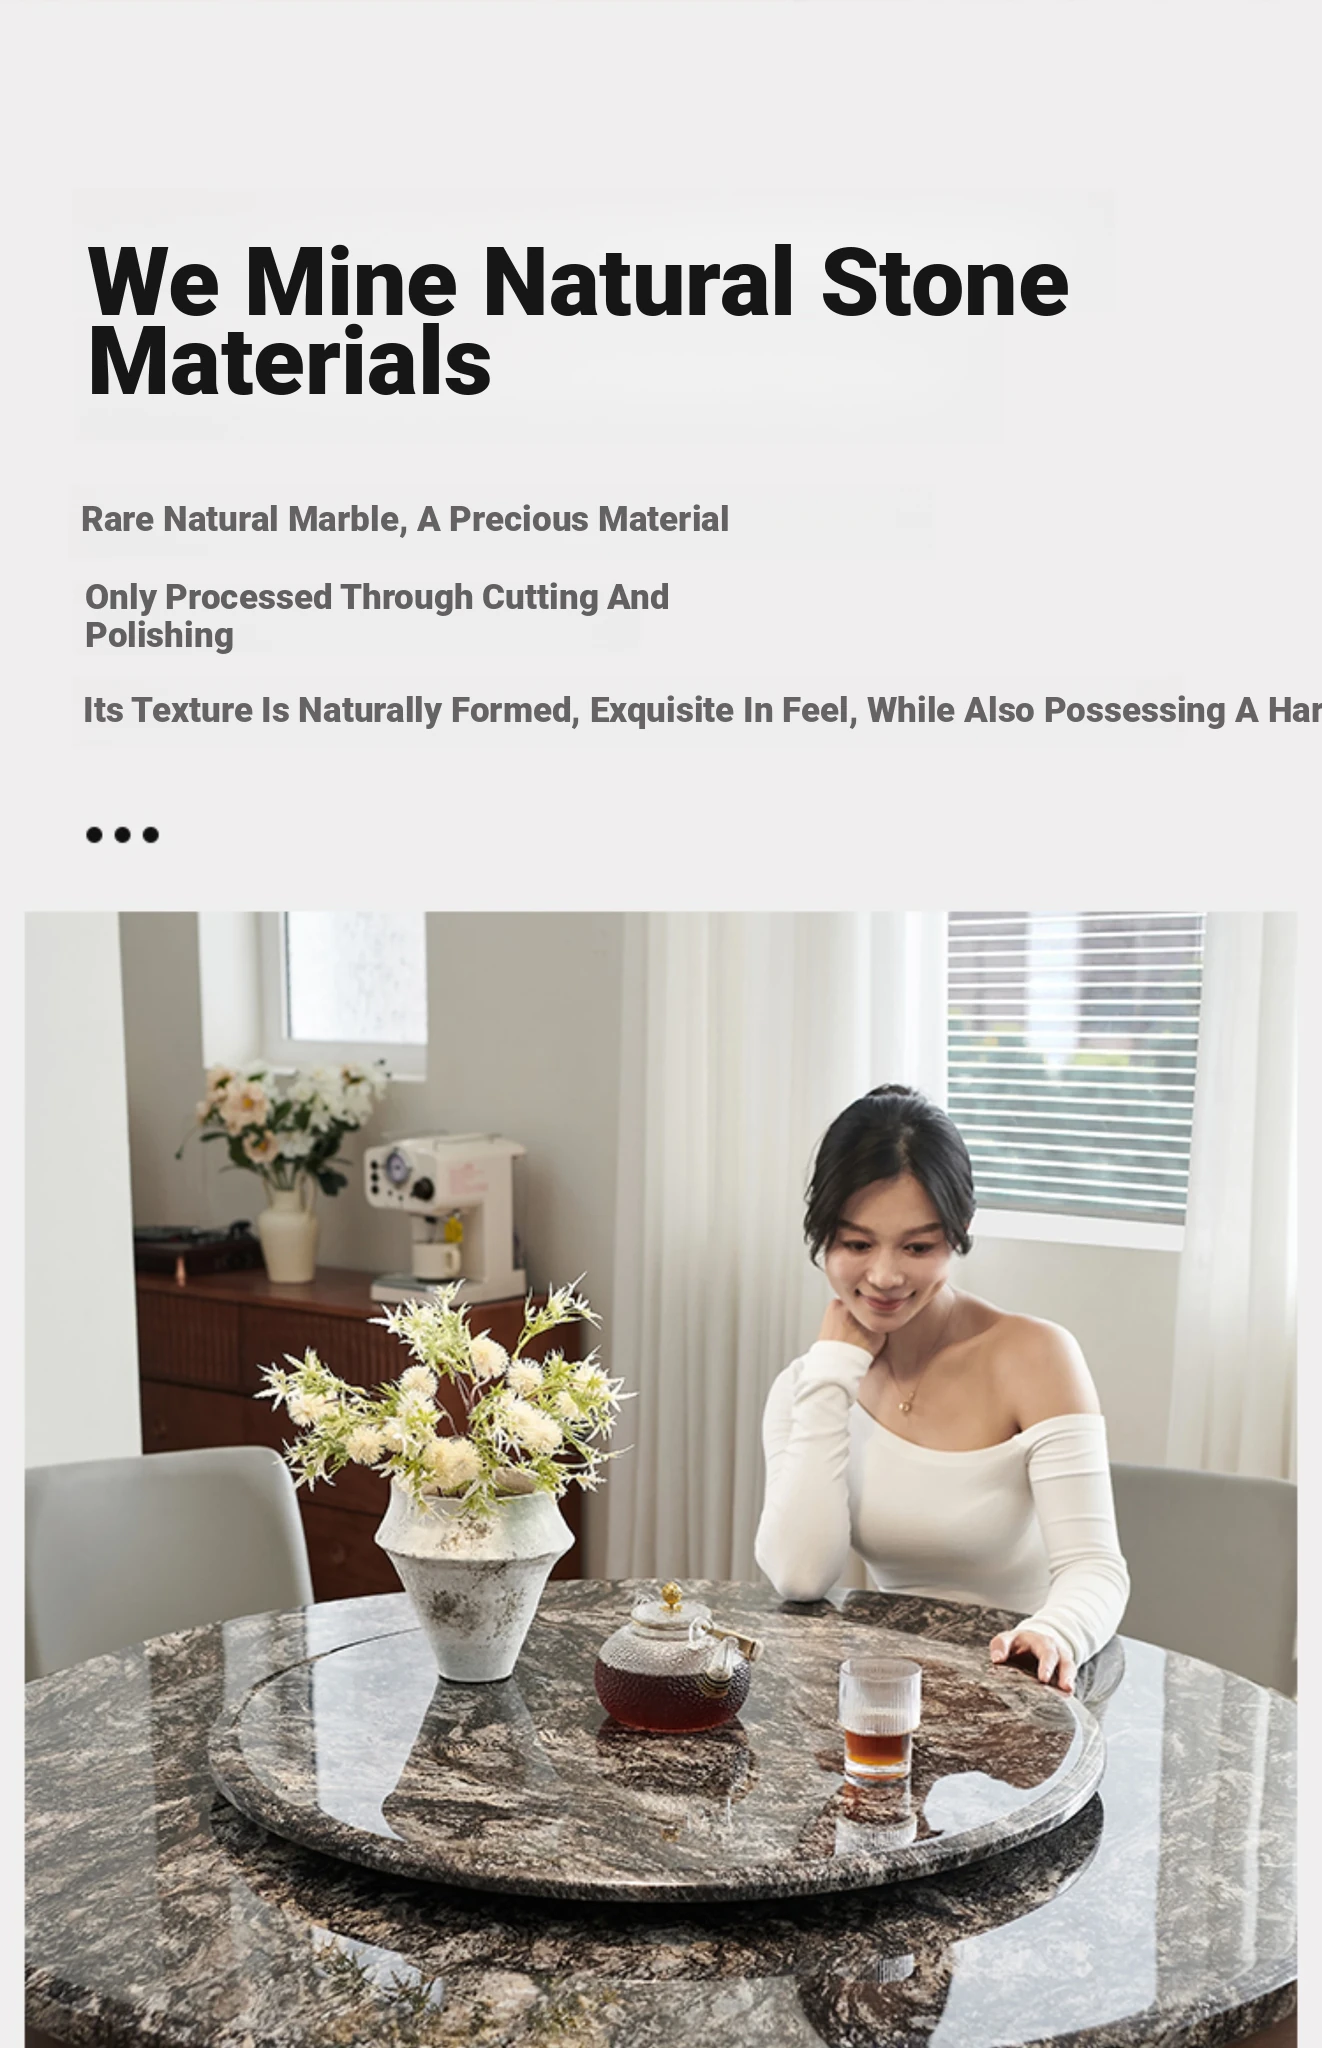Click "Rare Natural Marble, A Precious Material" text

pos(405,519)
